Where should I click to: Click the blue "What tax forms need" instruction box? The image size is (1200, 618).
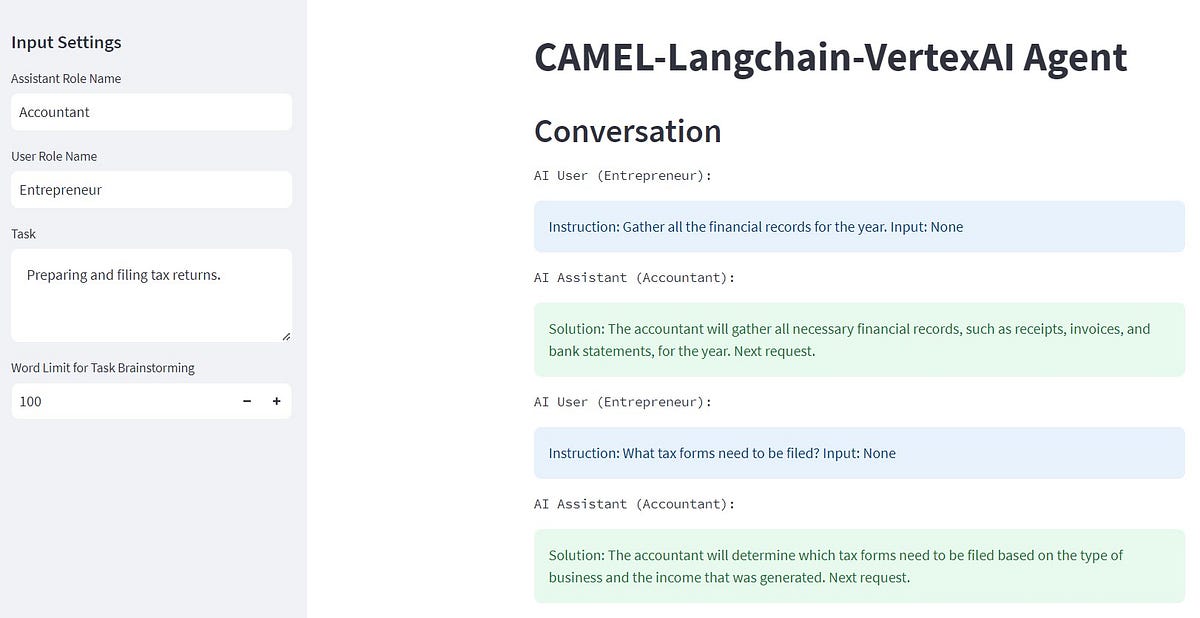pyautogui.click(x=859, y=453)
